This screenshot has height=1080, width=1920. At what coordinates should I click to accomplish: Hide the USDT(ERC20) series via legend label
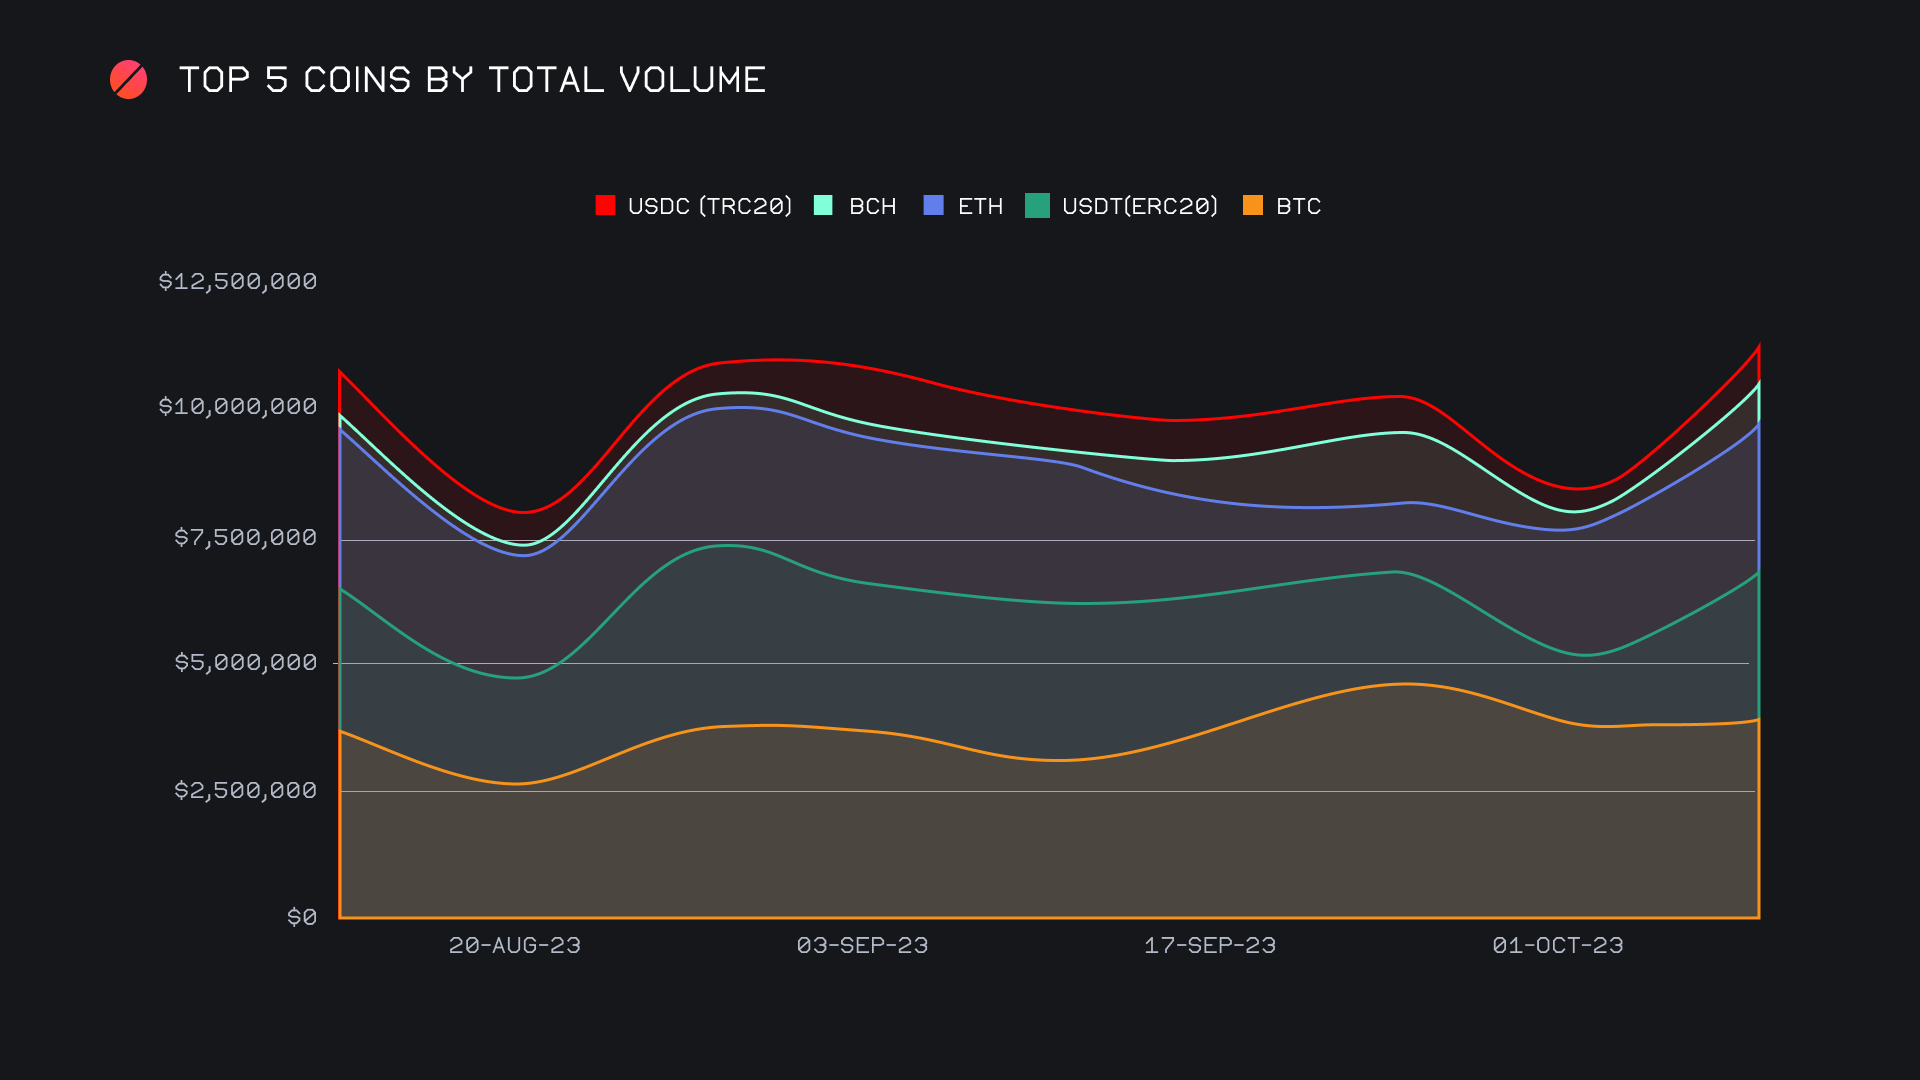tap(1140, 206)
